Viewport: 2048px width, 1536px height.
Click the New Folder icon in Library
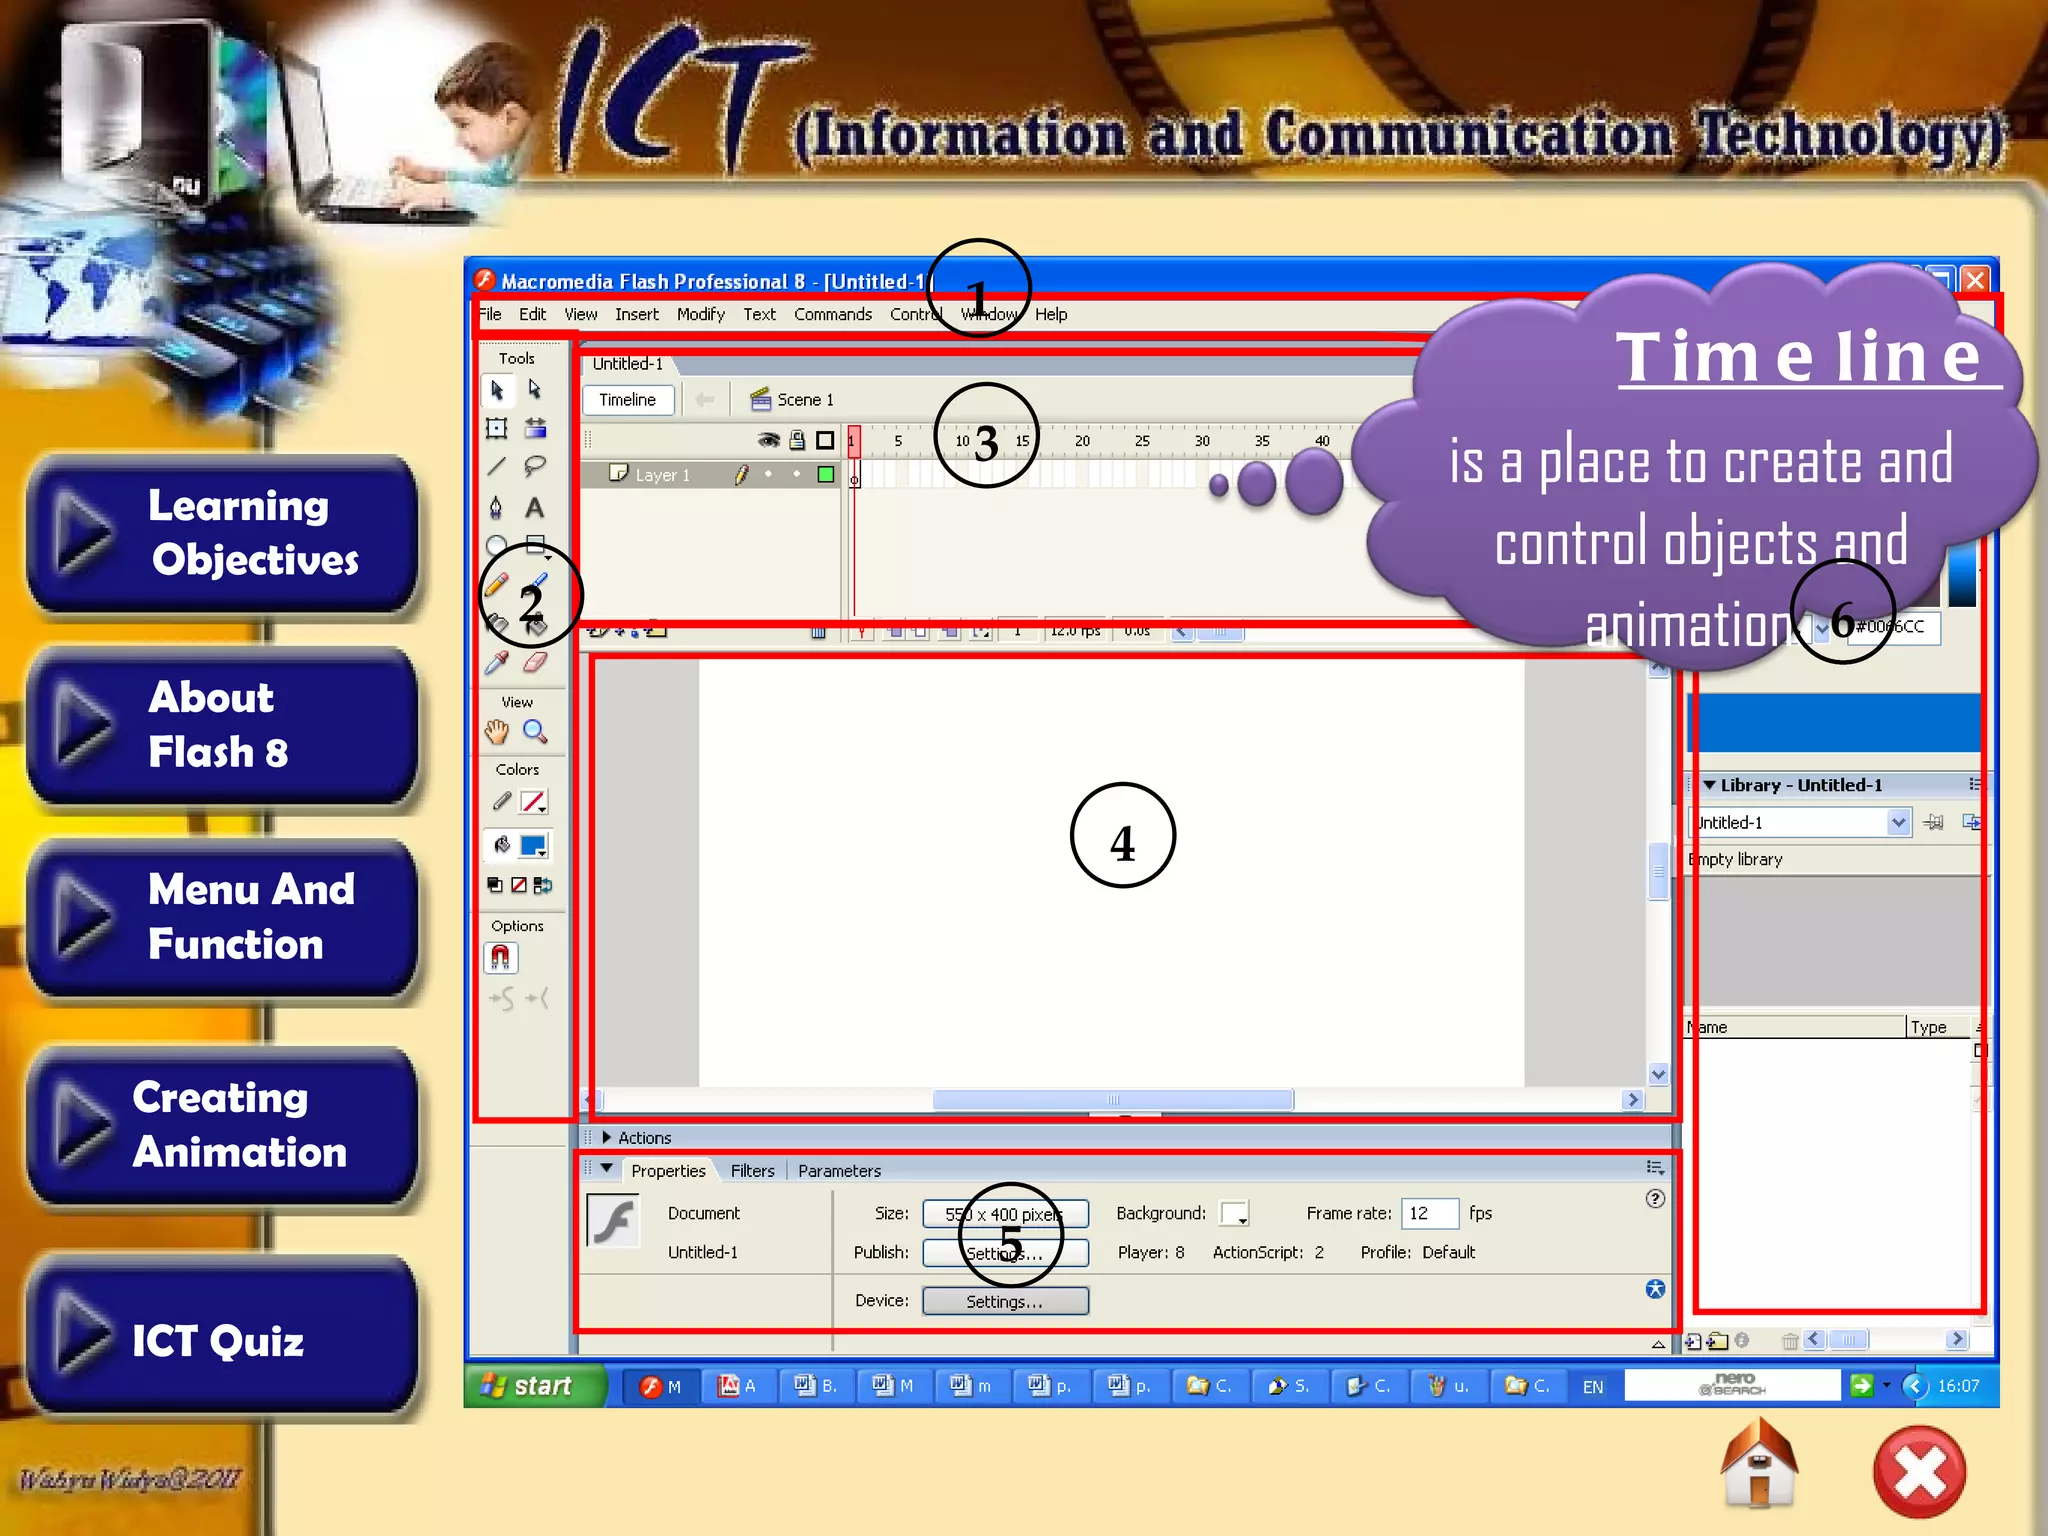(x=1717, y=1341)
